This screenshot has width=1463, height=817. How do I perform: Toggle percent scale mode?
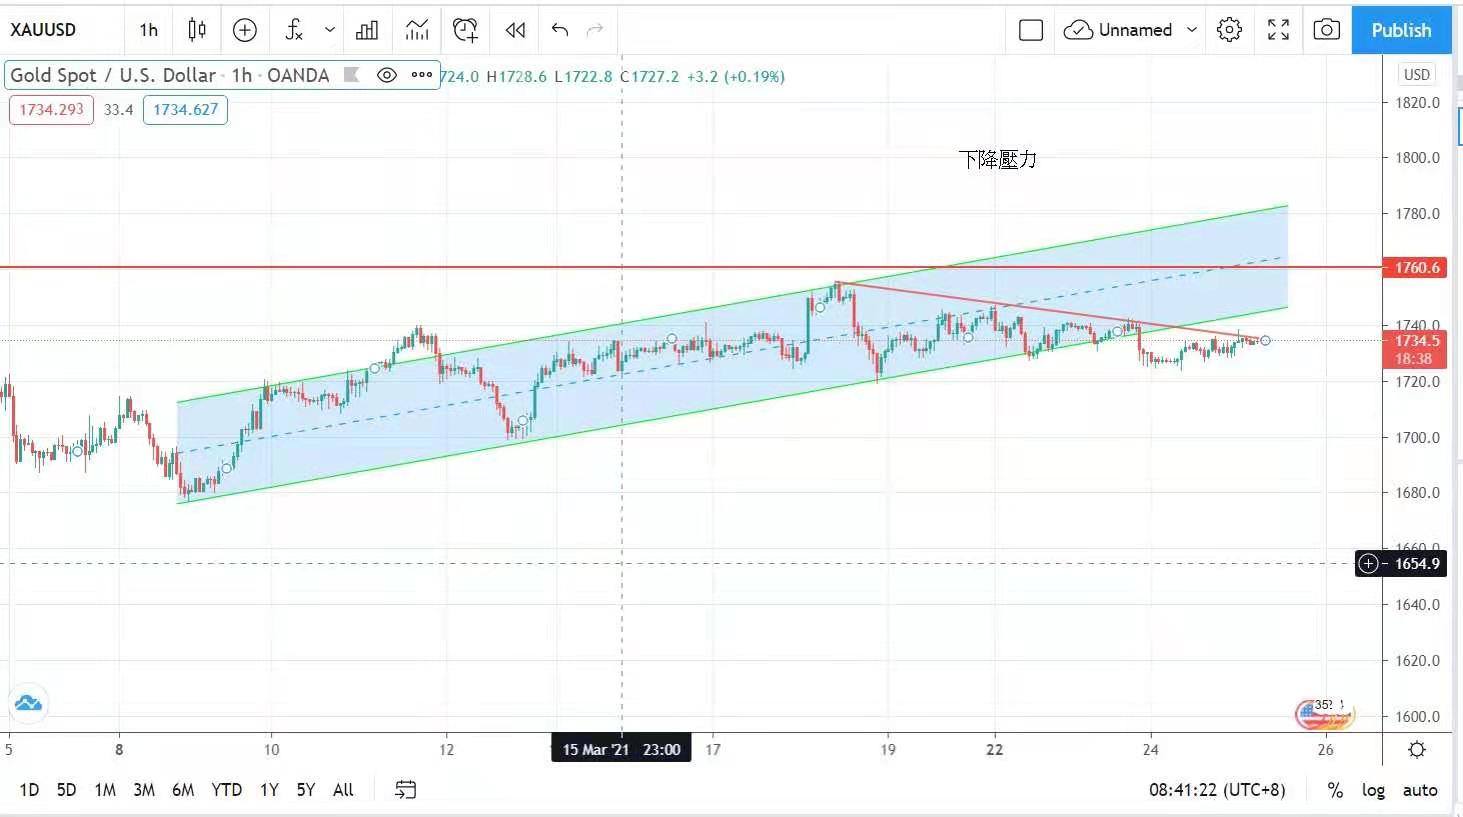[x=1335, y=790]
